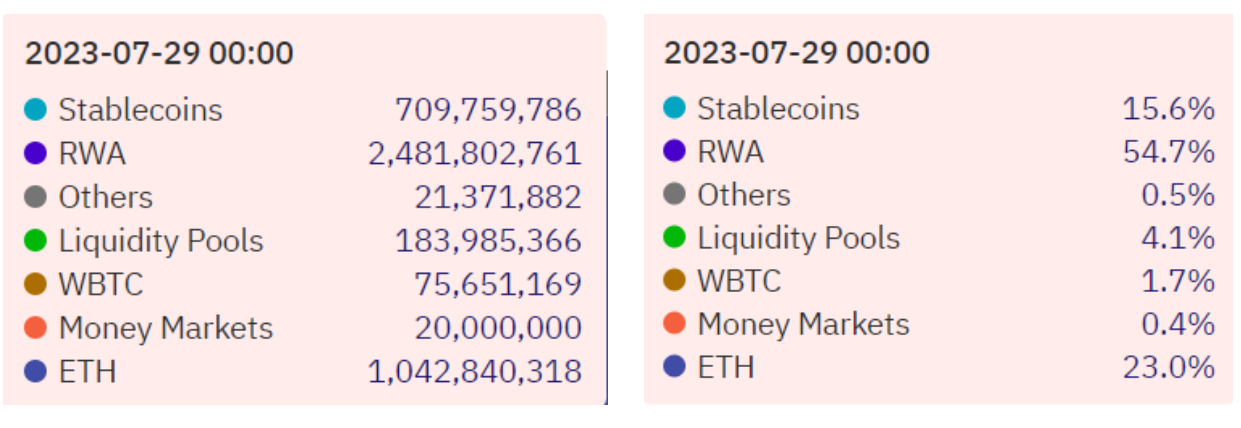
Task: Select the teal Stablecoins dot beside 15.6%
Action: click(675, 107)
